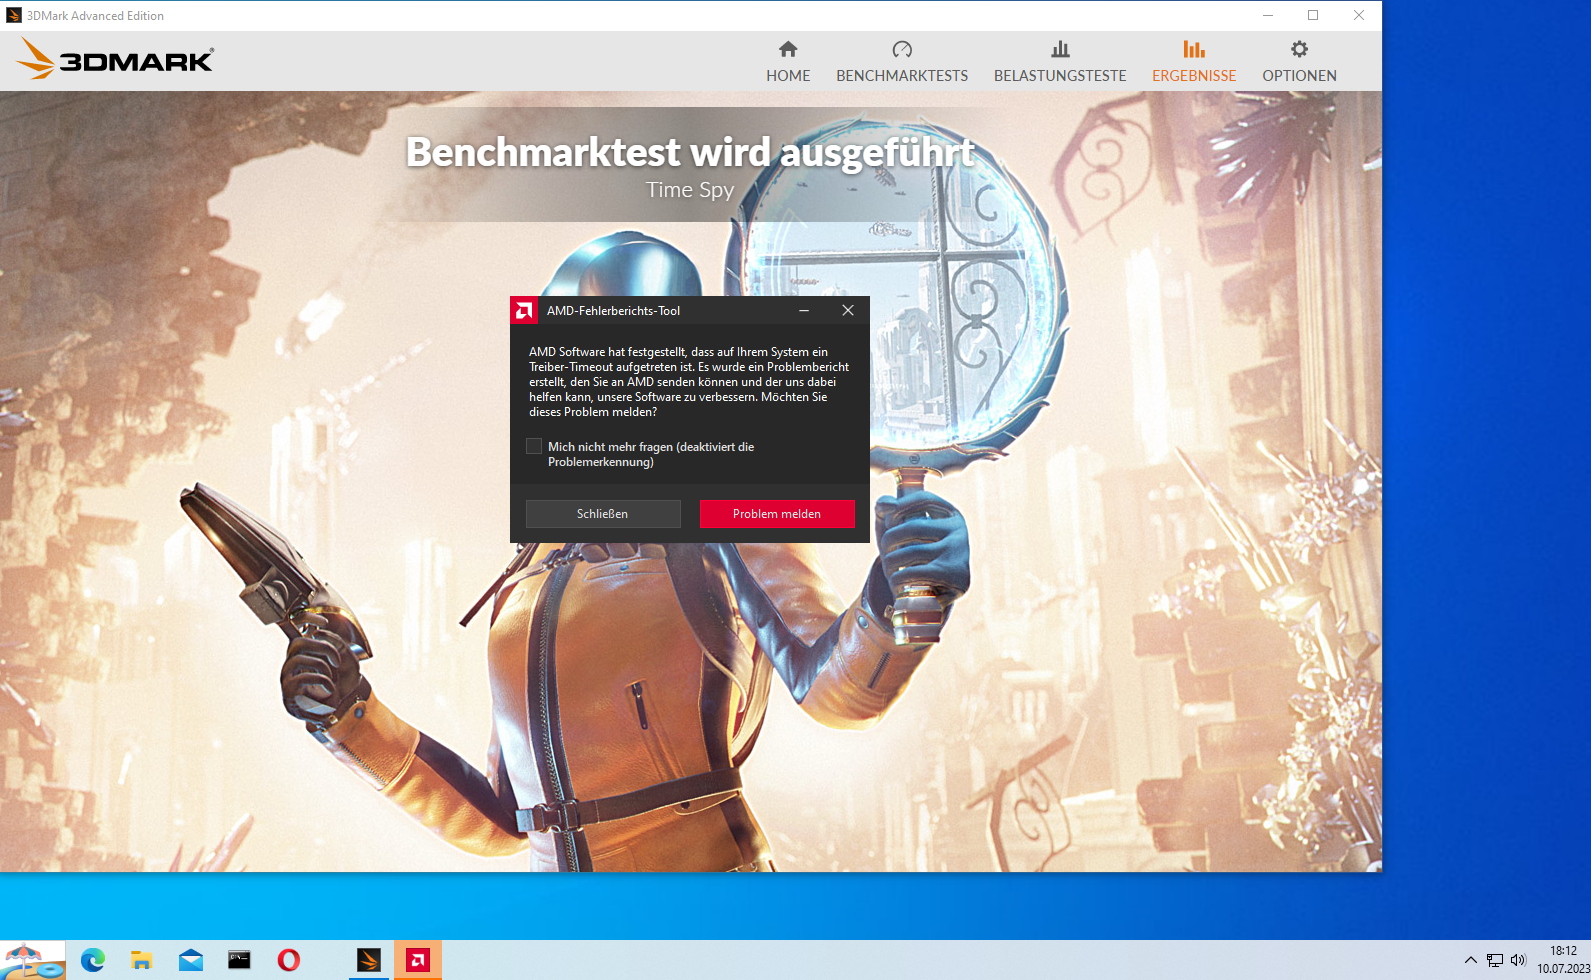Click the 'Benchmarktest wird ausgeführt' heading
The height and width of the screenshot is (980, 1591).
point(690,152)
